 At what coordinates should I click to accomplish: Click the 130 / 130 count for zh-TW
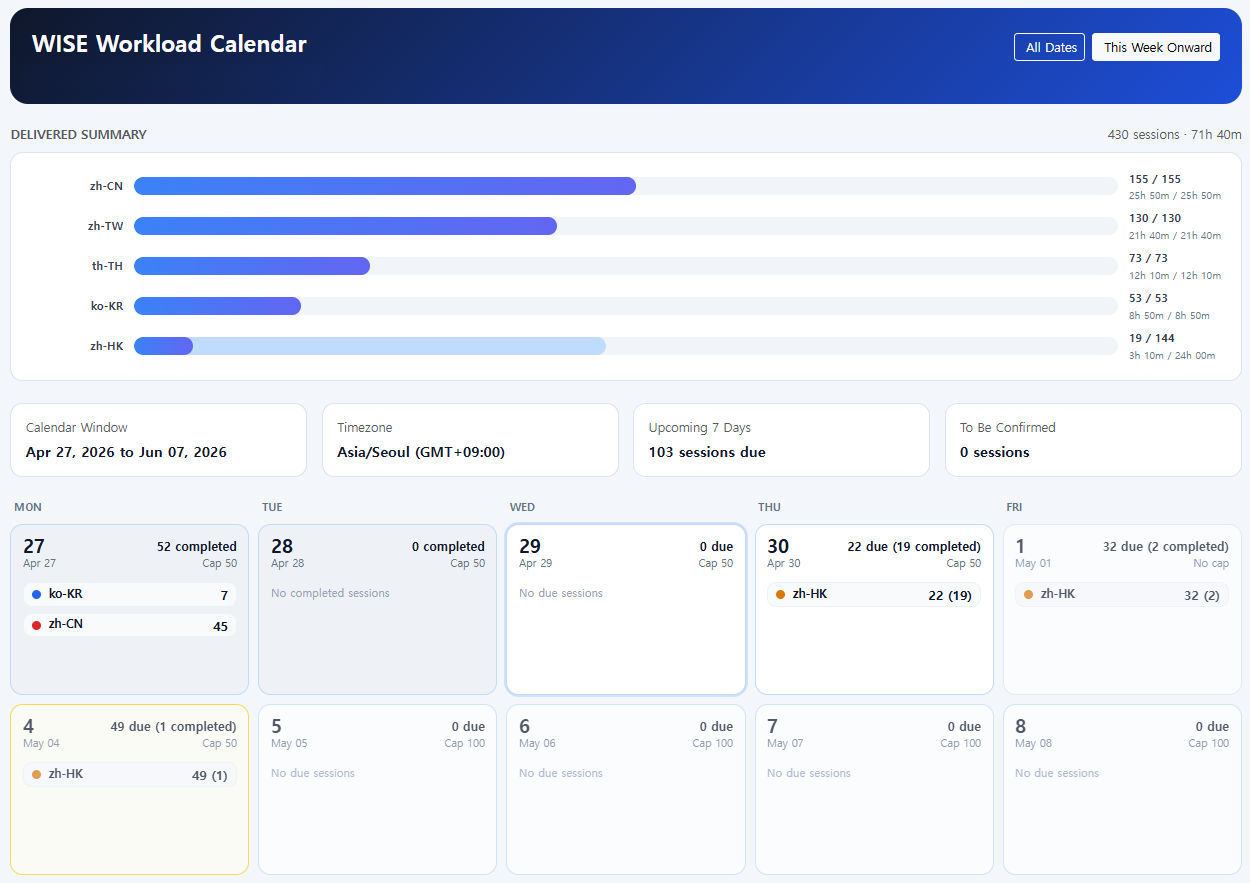pos(1155,219)
